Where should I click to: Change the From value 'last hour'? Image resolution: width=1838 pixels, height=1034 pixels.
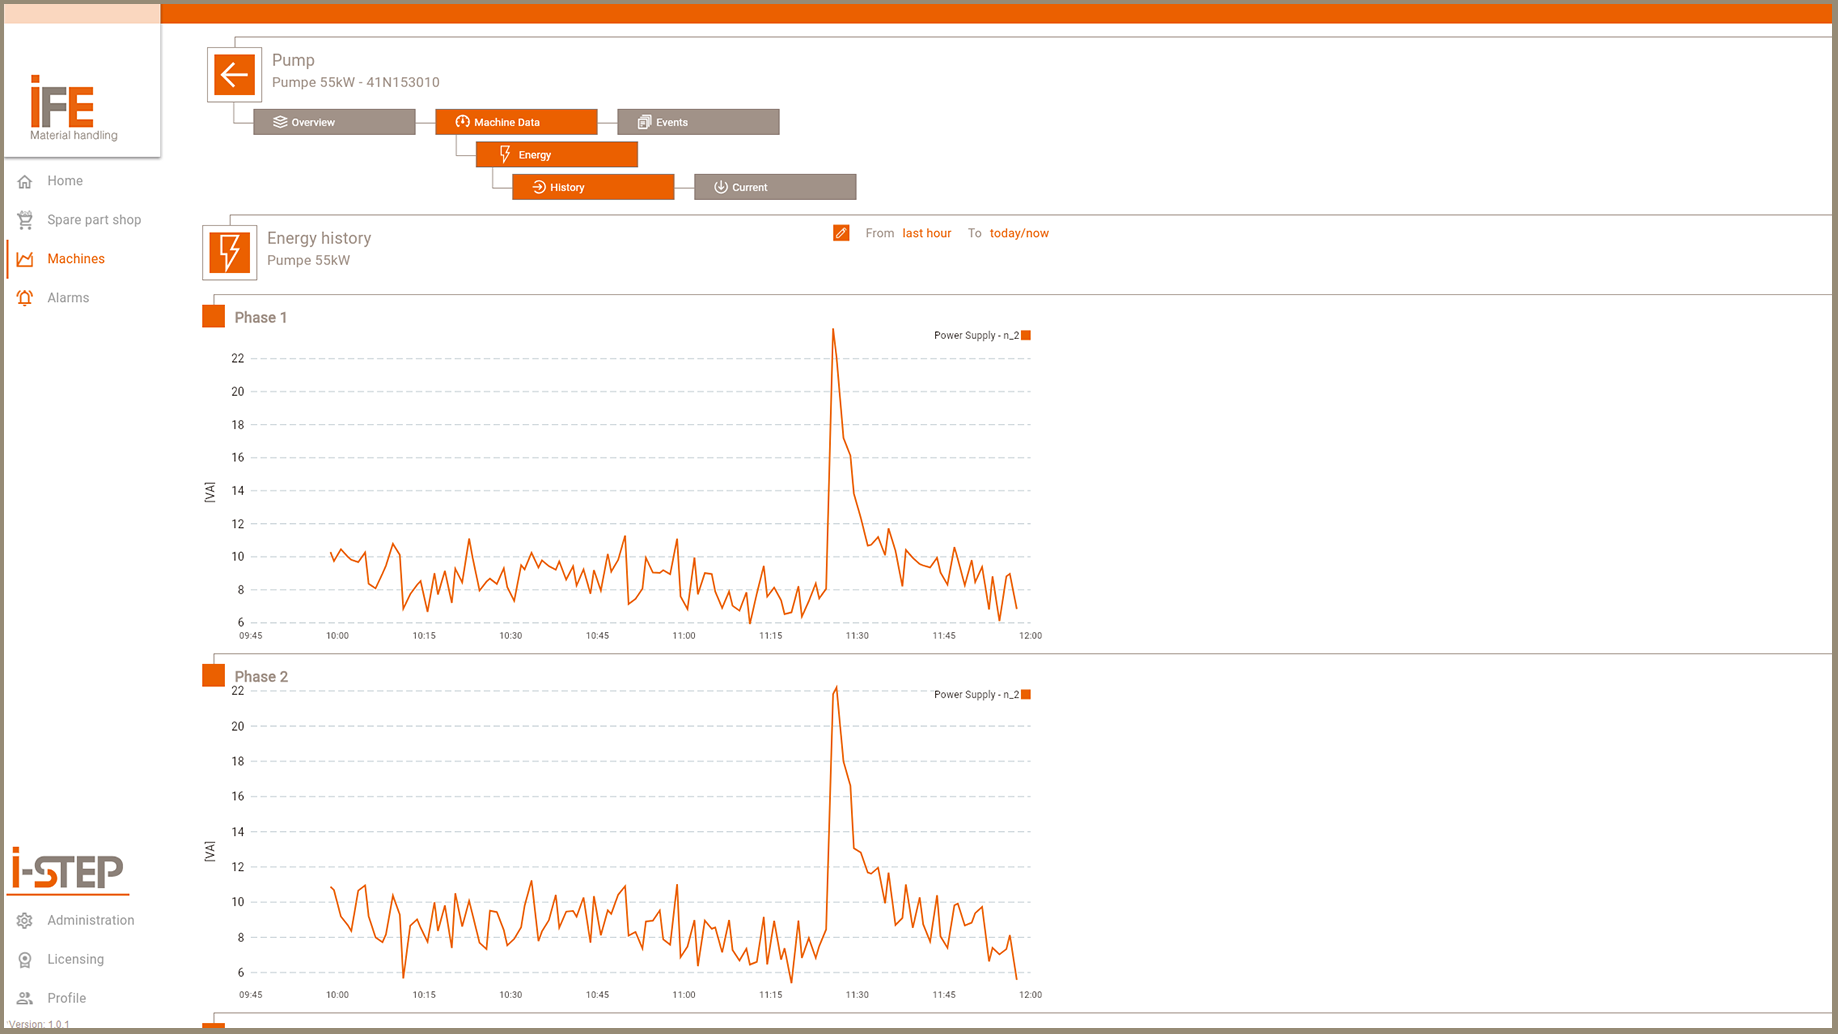tap(926, 233)
